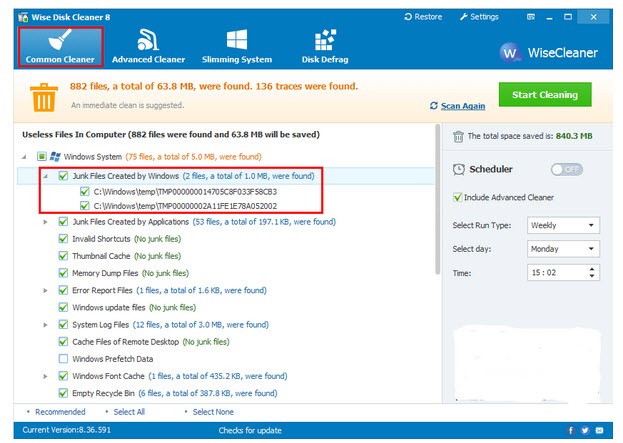The width and height of the screenshot is (623, 443).
Task: Expand Error Report Files node
Action: coord(45,290)
